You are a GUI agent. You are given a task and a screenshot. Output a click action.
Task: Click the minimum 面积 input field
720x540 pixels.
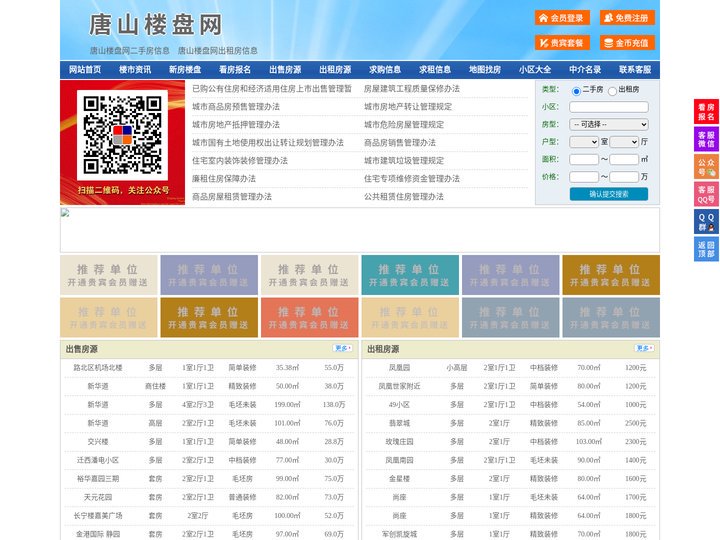584,159
